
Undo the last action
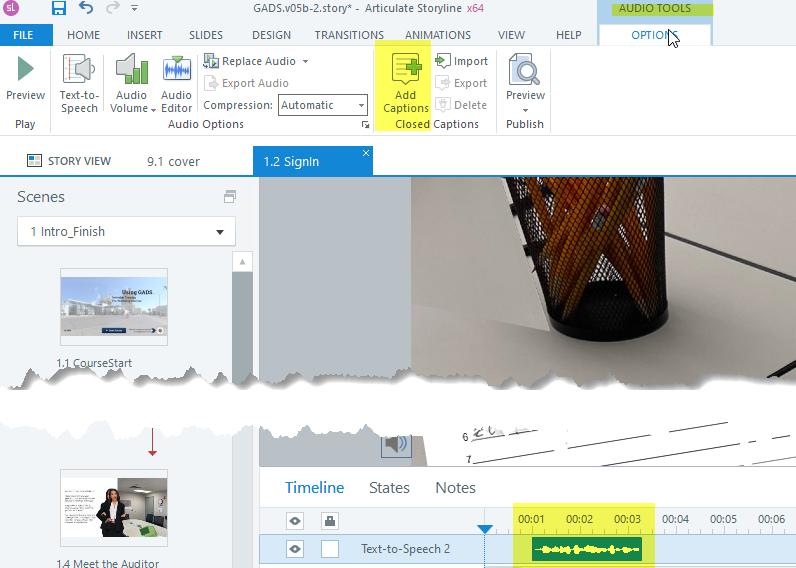coord(86,8)
